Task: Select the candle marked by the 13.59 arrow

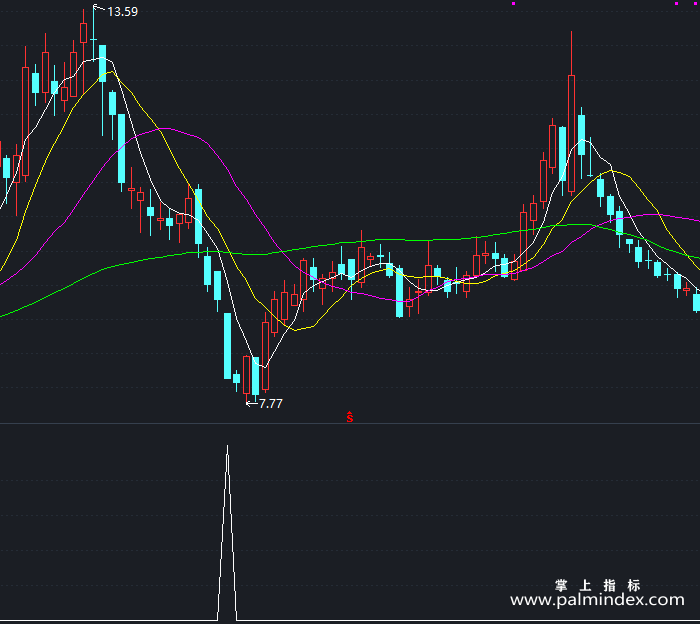Action: 93,38
